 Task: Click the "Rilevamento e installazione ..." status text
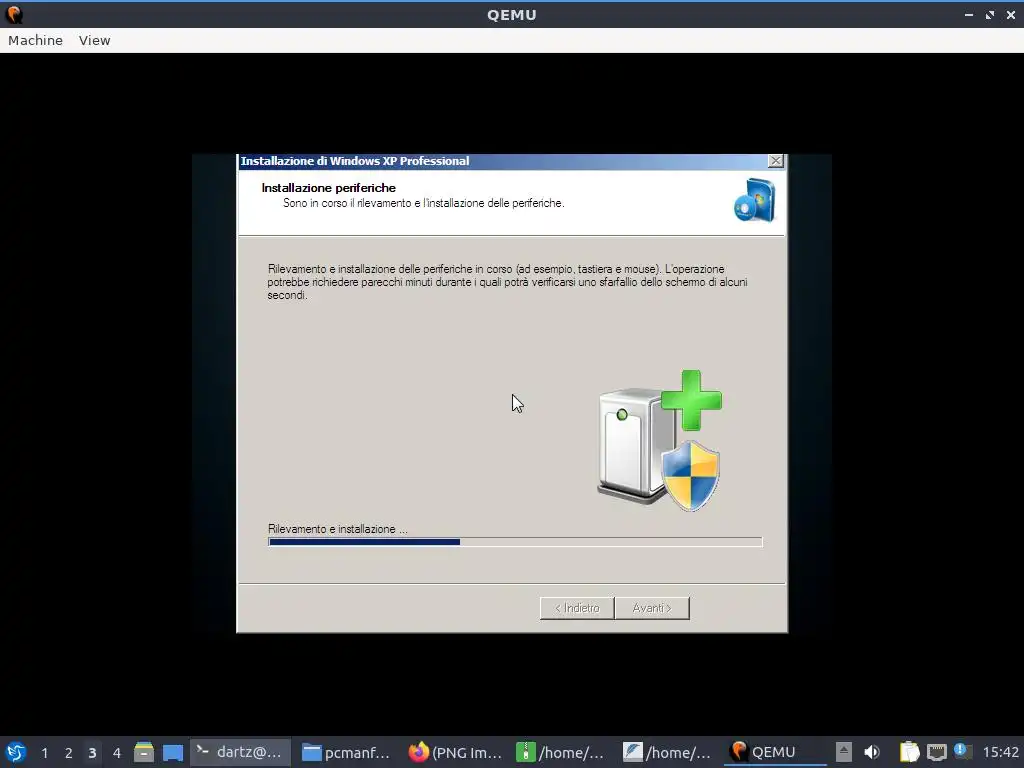338,529
